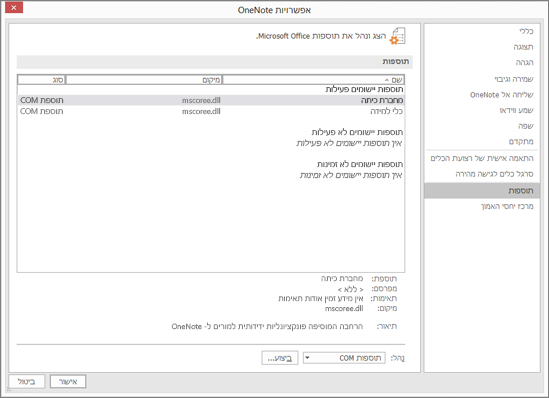Click mscoree.dll in the מחברת כיתה row
This screenshot has width=549, height=398.
click(201, 100)
